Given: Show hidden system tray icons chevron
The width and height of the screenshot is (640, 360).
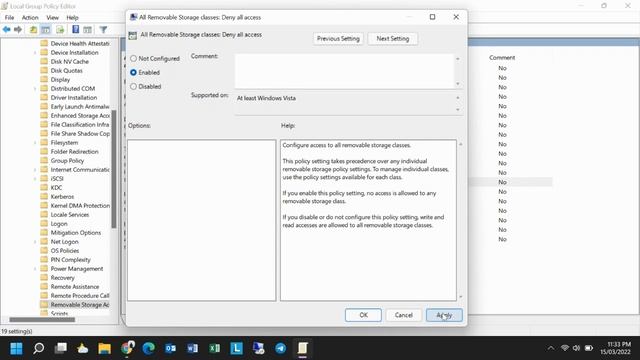Looking at the screenshot, I should click(x=551, y=348).
